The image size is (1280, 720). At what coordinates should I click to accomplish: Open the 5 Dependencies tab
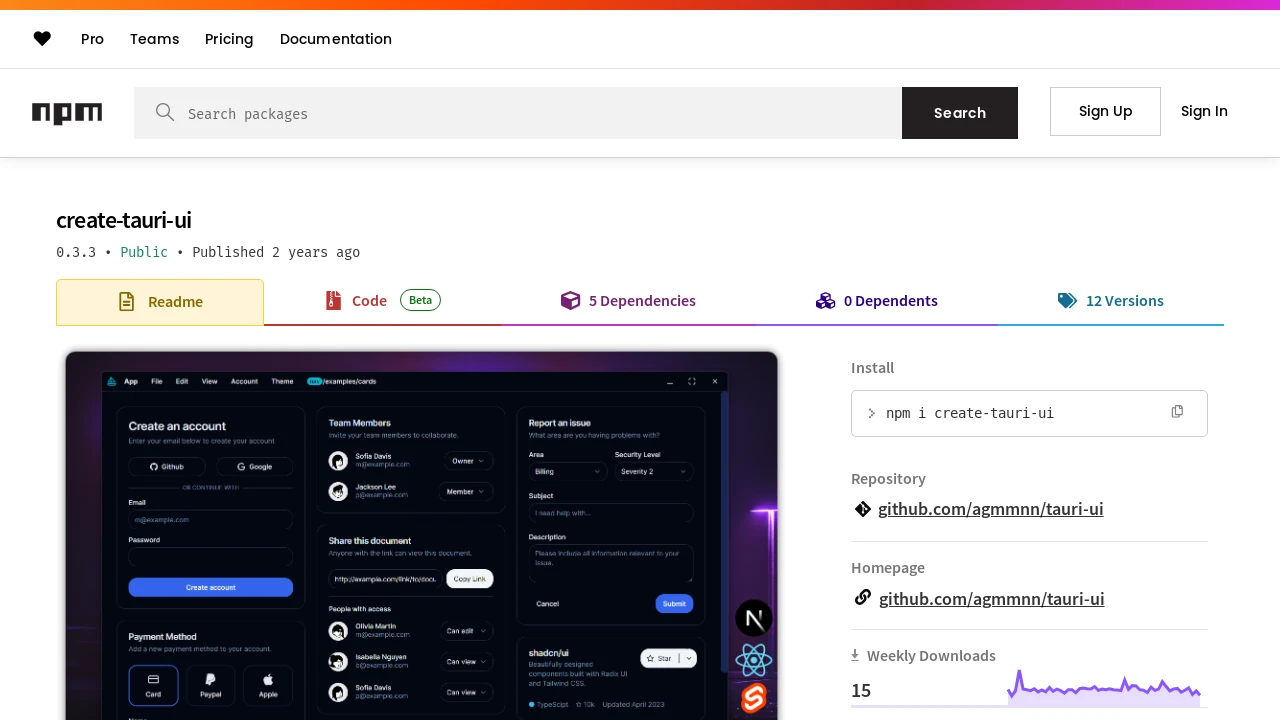(x=628, y=301)
